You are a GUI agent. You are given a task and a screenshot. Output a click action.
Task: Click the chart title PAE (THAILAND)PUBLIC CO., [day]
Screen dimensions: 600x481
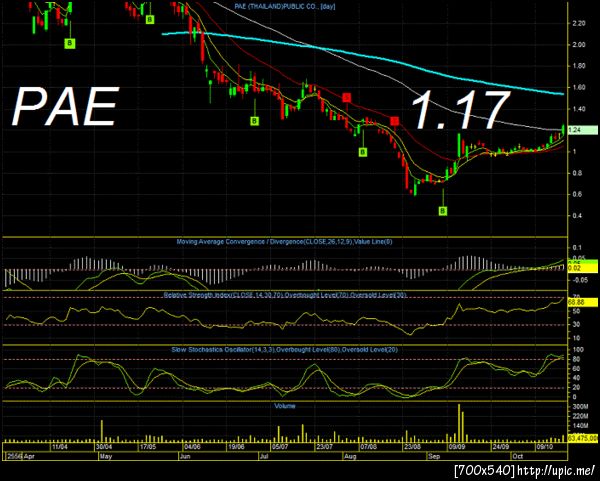coord(285,7)
